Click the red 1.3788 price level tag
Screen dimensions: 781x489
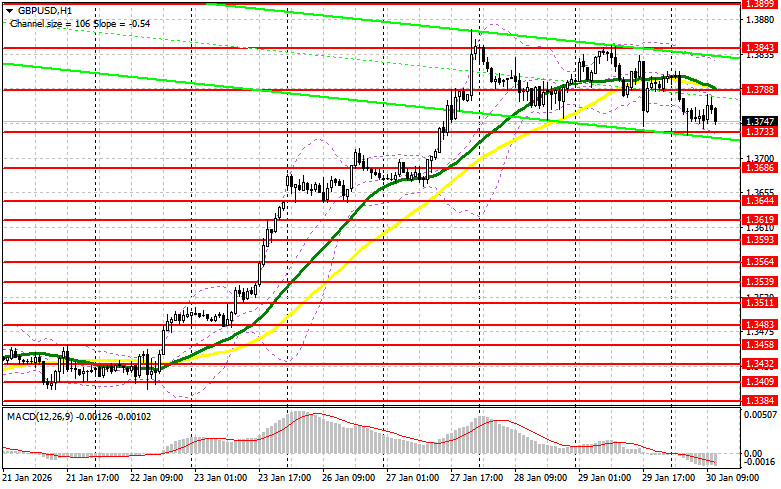point(759,90)
